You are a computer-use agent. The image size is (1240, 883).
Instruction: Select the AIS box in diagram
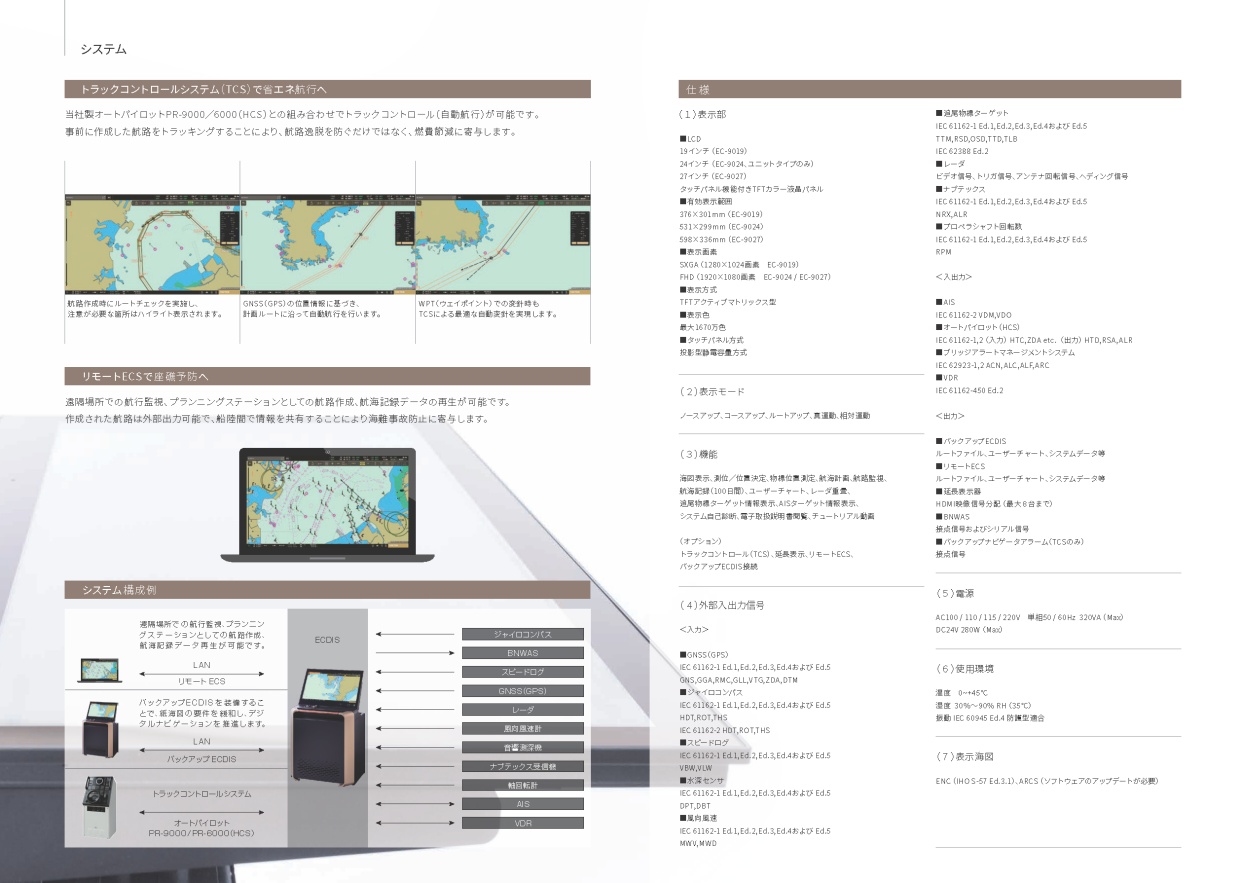click(522, 804)
